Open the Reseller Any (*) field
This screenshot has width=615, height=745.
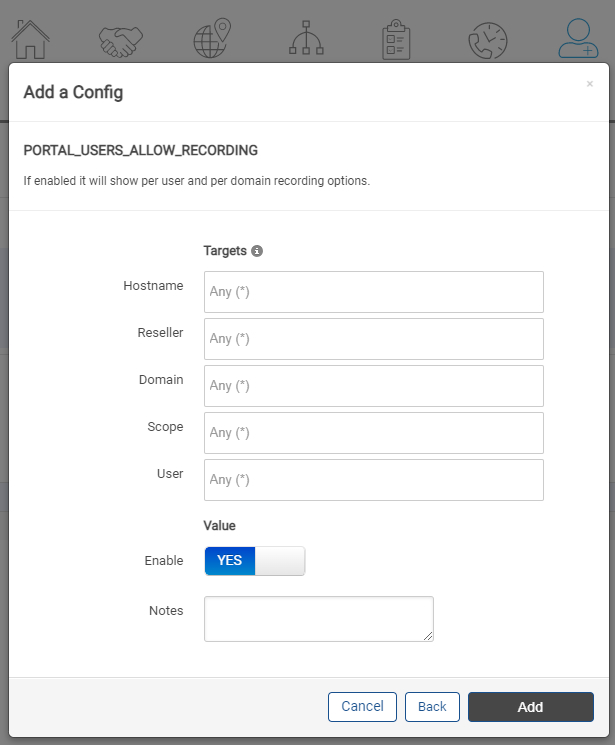point(374,339)
